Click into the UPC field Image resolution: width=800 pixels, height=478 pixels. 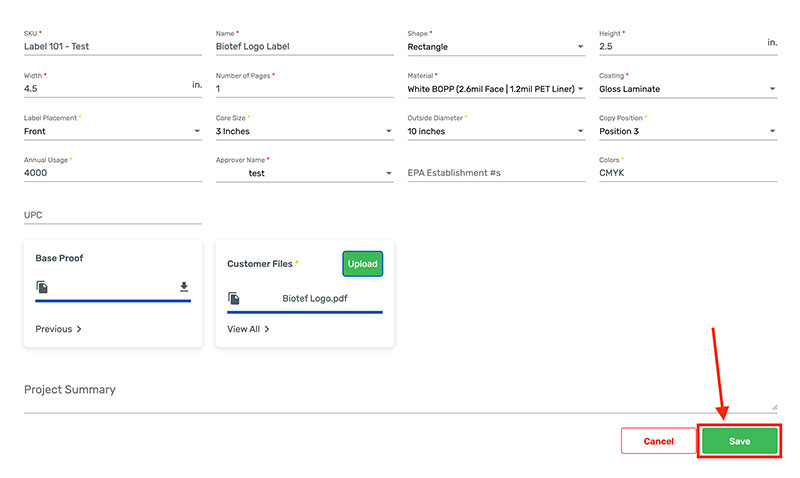point(113,215)
